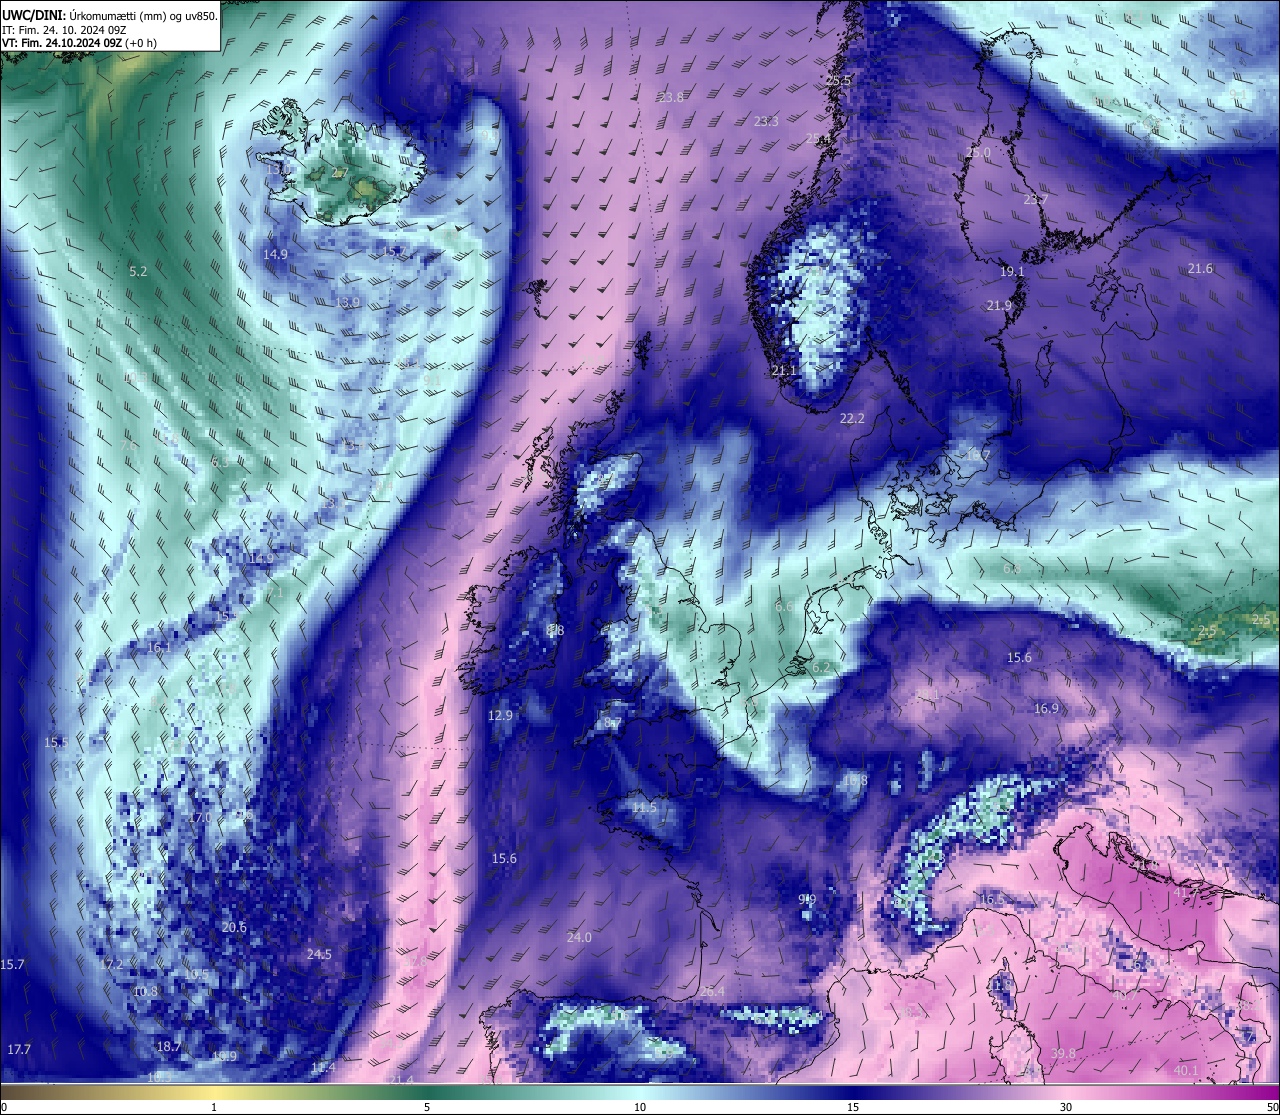Click the IT: Fim. 24. 10. 2024 09Z line
1280x1115 pixels.
click(64, 30)
